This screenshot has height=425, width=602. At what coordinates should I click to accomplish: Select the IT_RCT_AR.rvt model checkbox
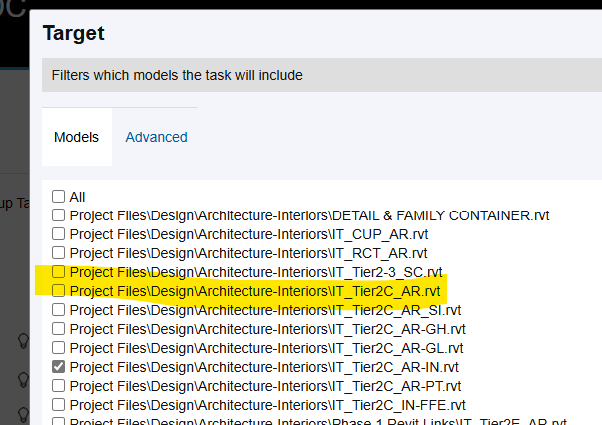click(59, 253)
